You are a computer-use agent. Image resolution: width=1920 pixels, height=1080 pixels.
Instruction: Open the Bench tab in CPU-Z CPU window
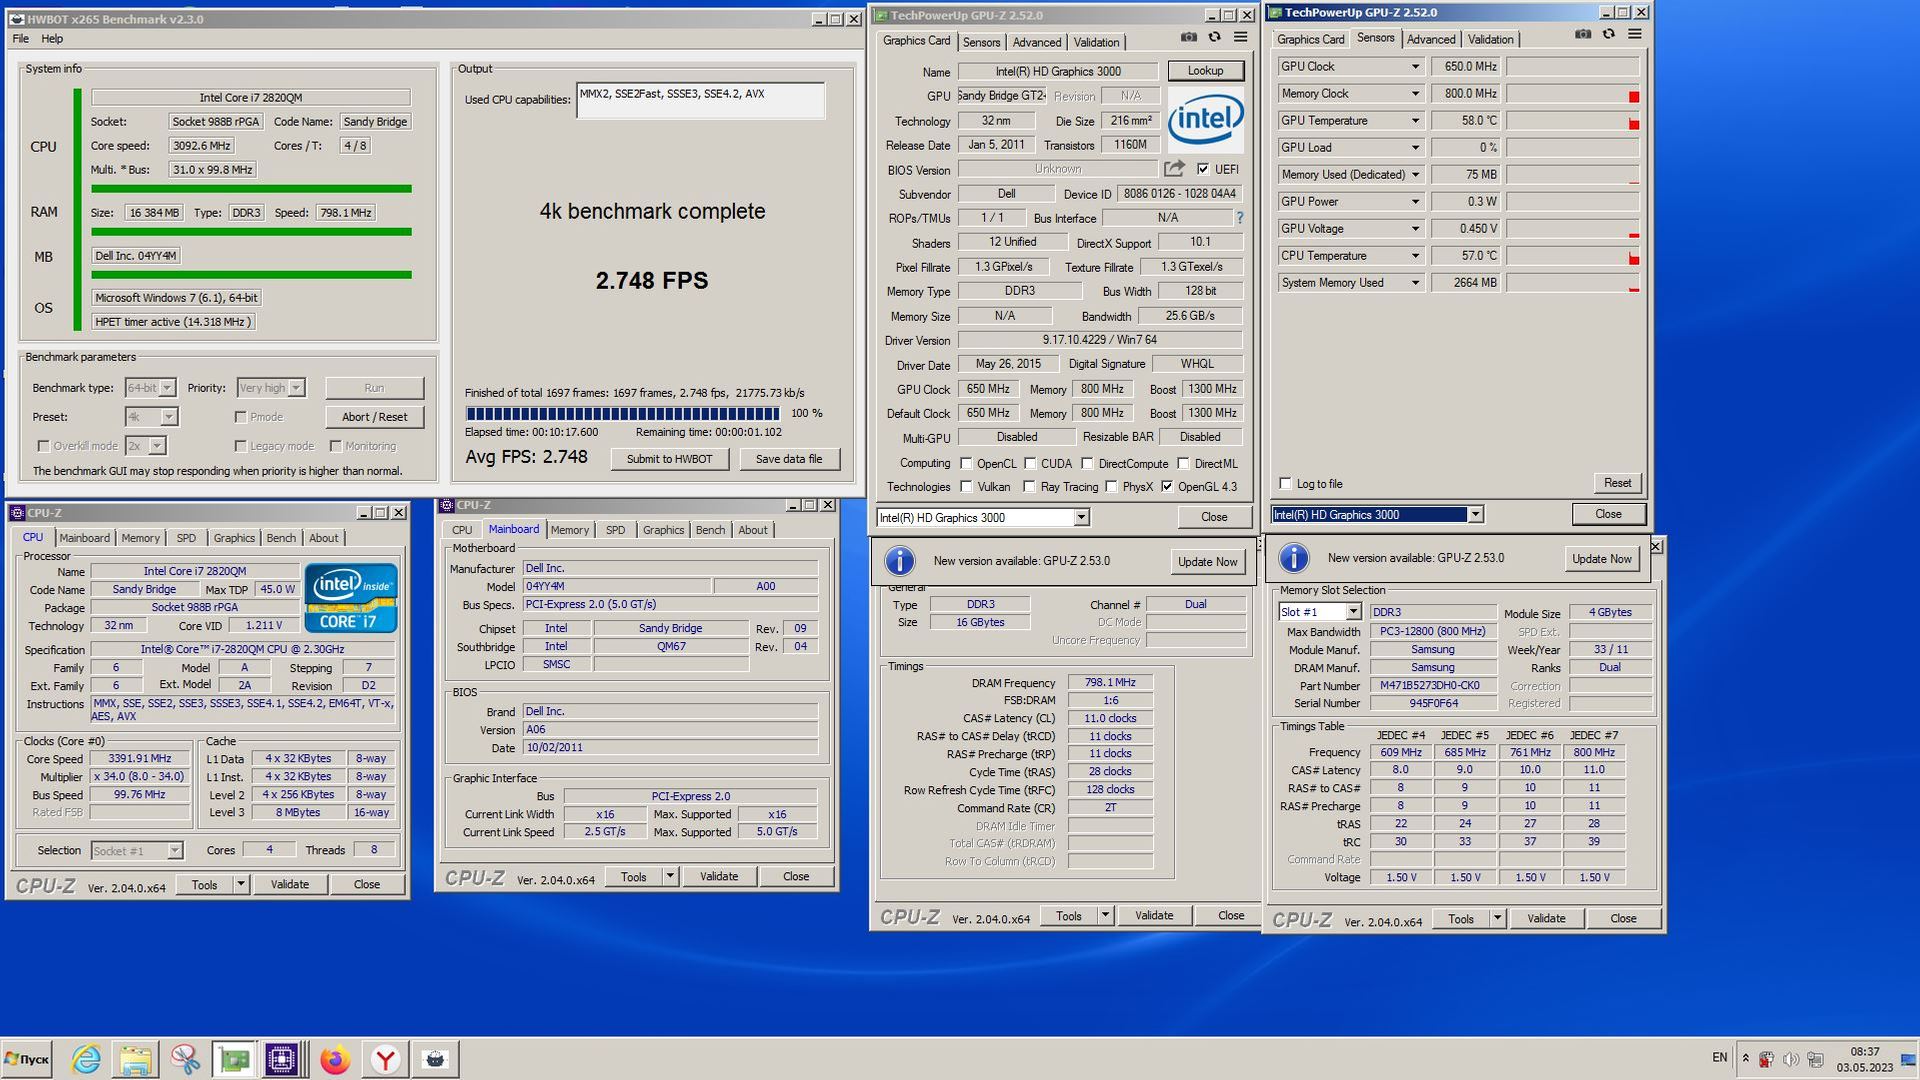[x=281, y=538]
